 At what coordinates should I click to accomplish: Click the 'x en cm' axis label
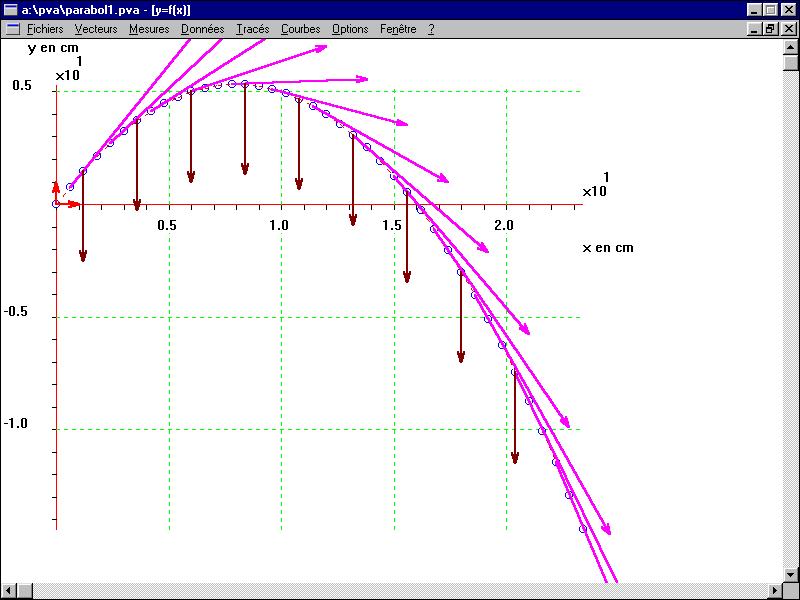coord(608,247)
